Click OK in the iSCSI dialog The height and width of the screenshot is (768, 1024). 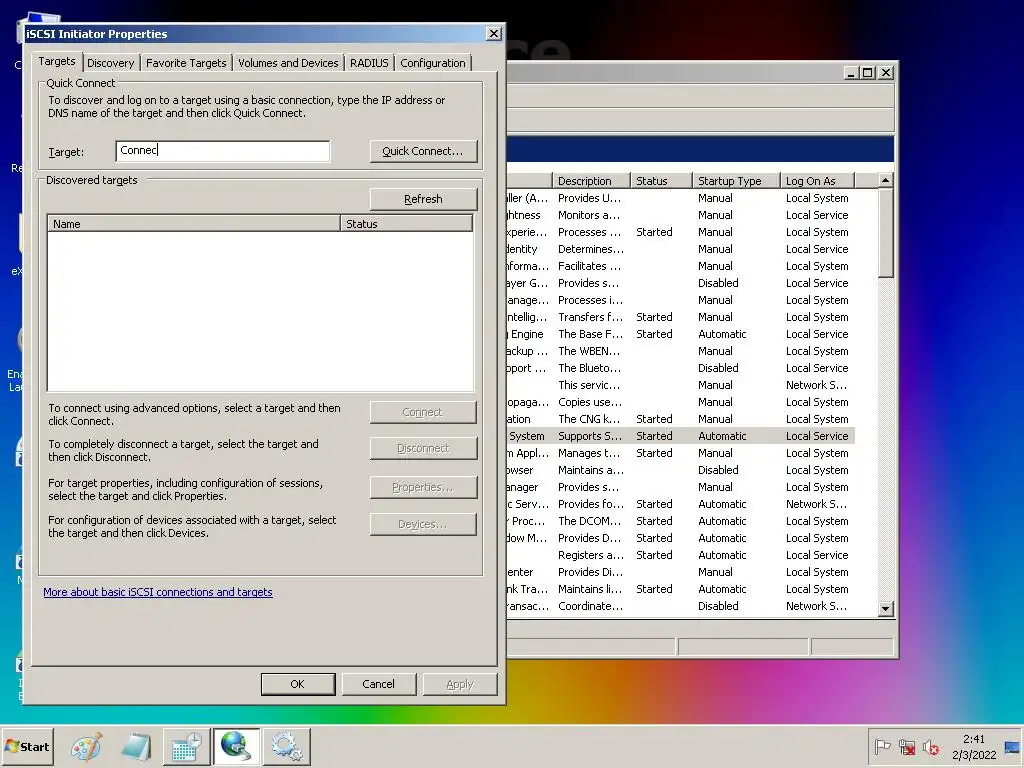click(x=298, y=684)
